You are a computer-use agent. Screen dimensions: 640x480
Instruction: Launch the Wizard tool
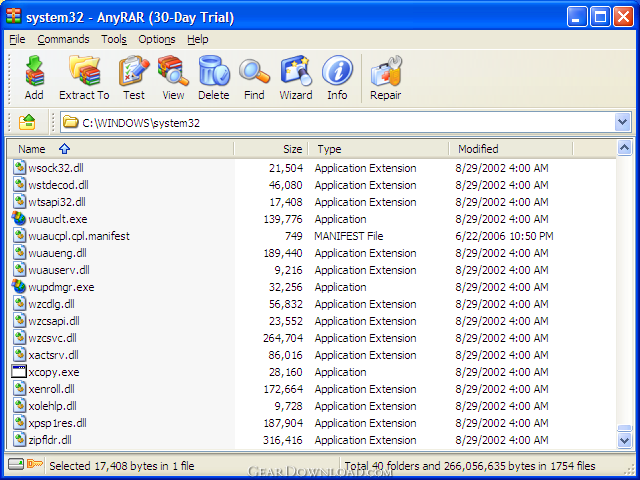click(296, 78)
